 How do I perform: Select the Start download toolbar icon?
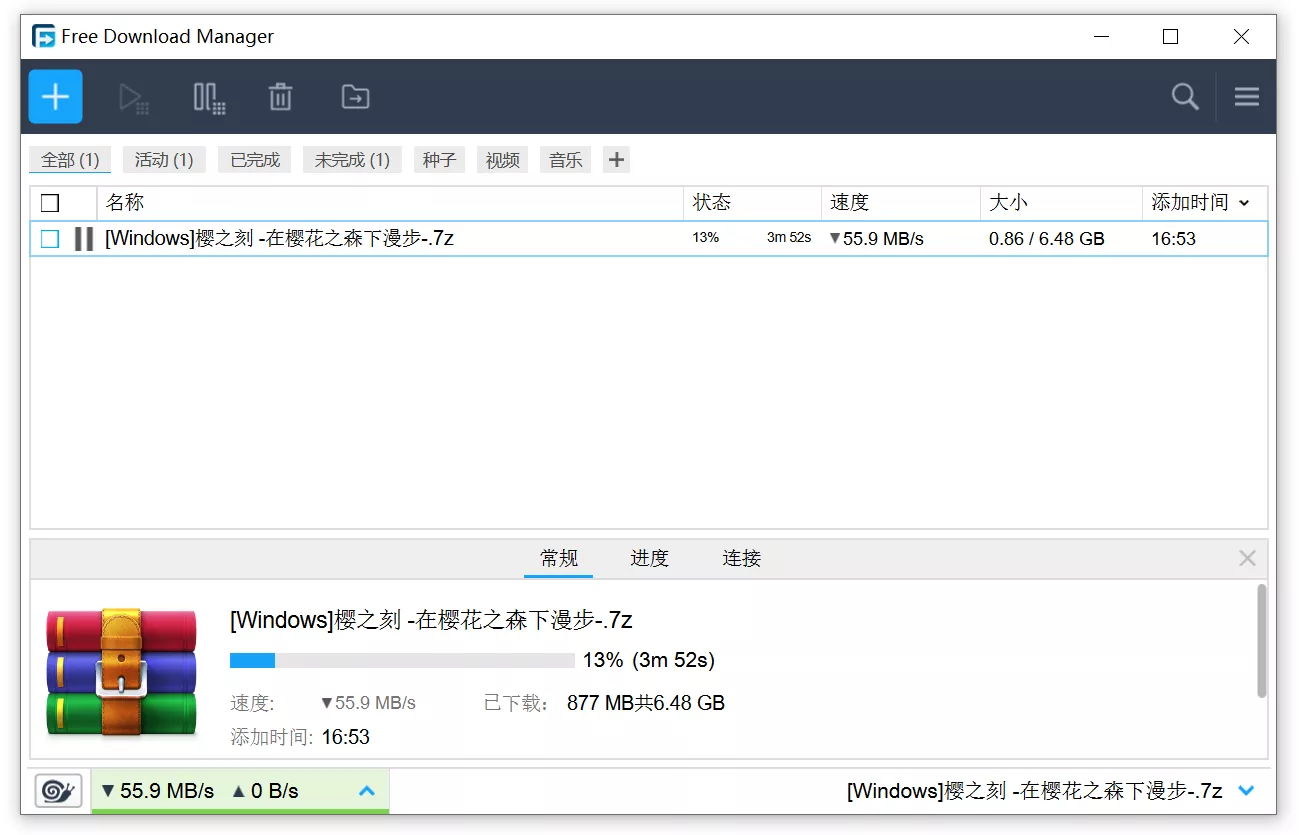point(135,96)
